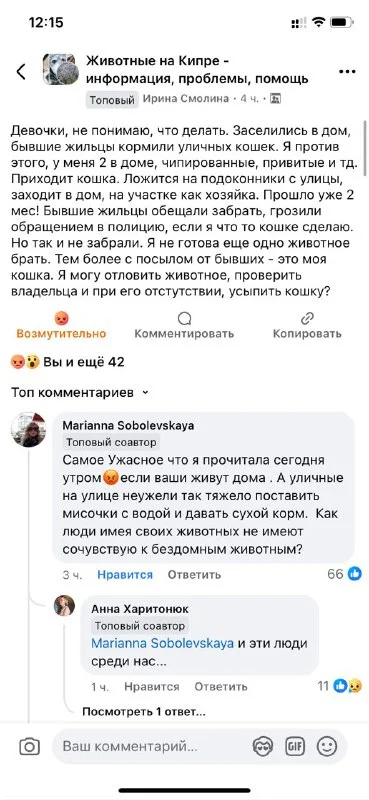Toggle the Возмутительно reaction on post
Image resolution: width=369 pixels, height=800 pixels.
61,326
